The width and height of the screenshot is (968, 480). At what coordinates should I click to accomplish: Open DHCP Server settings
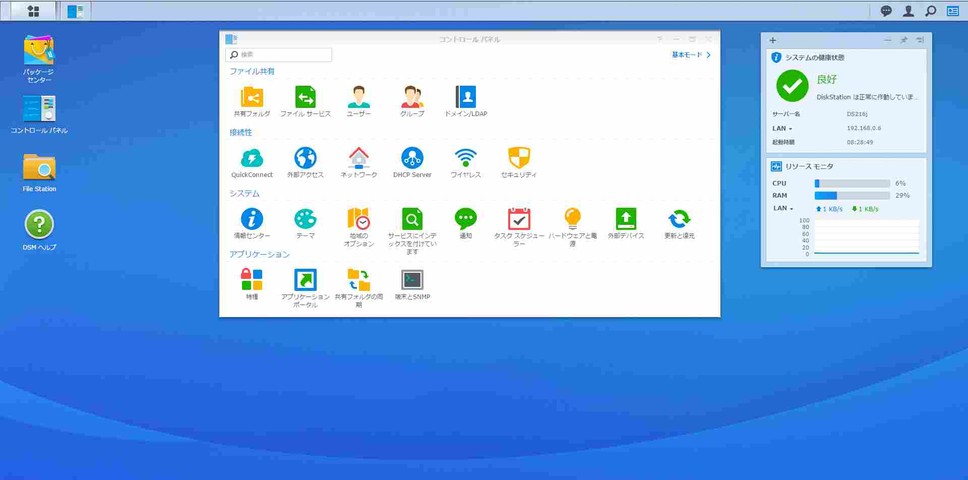pos(412,158)
